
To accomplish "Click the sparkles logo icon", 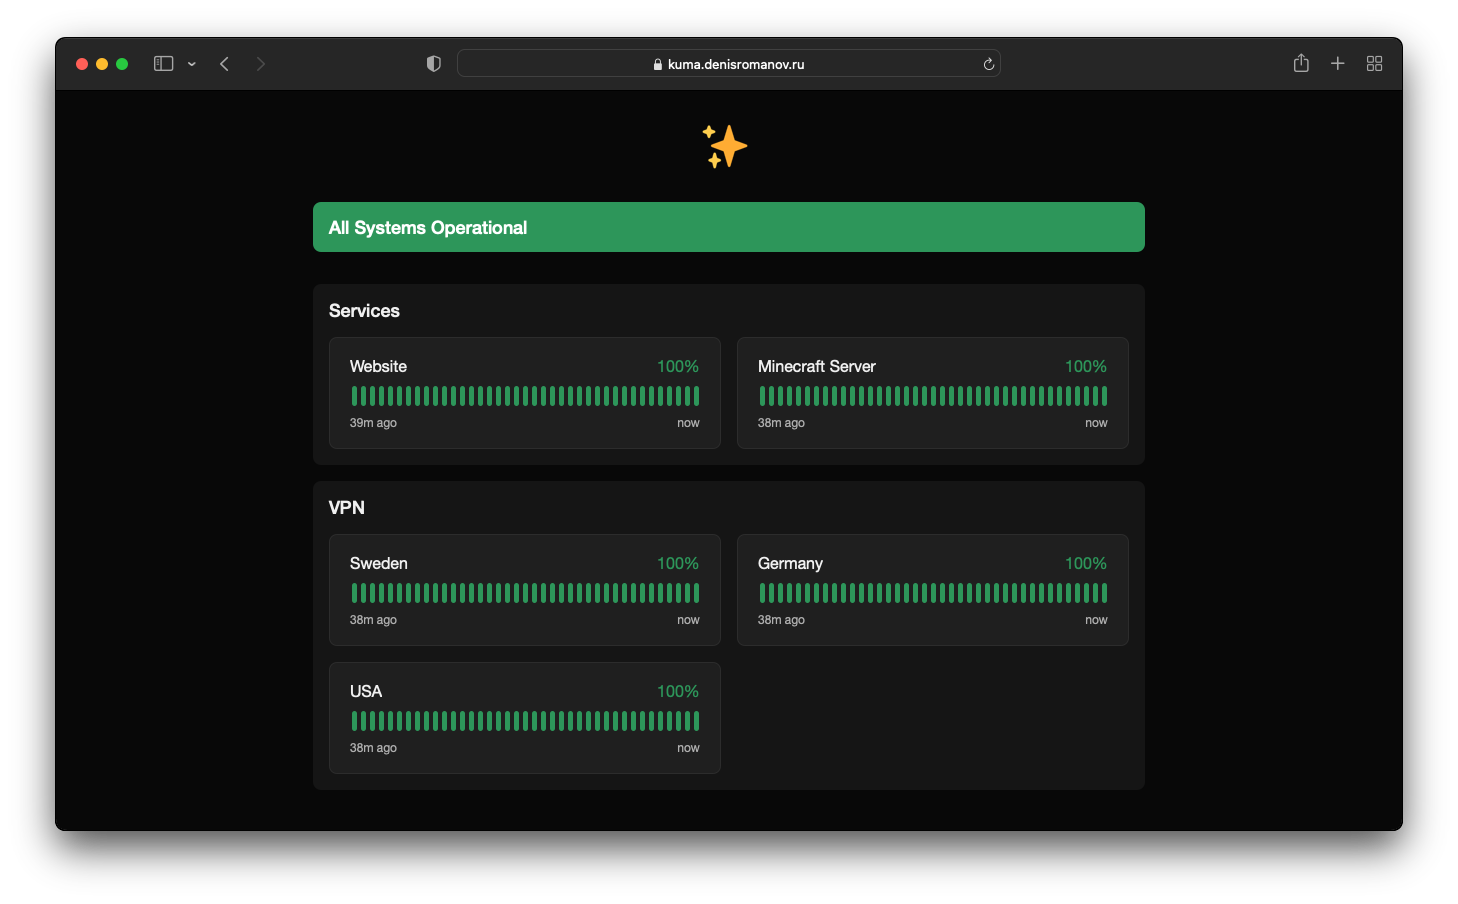I will [x=725, y=147].
